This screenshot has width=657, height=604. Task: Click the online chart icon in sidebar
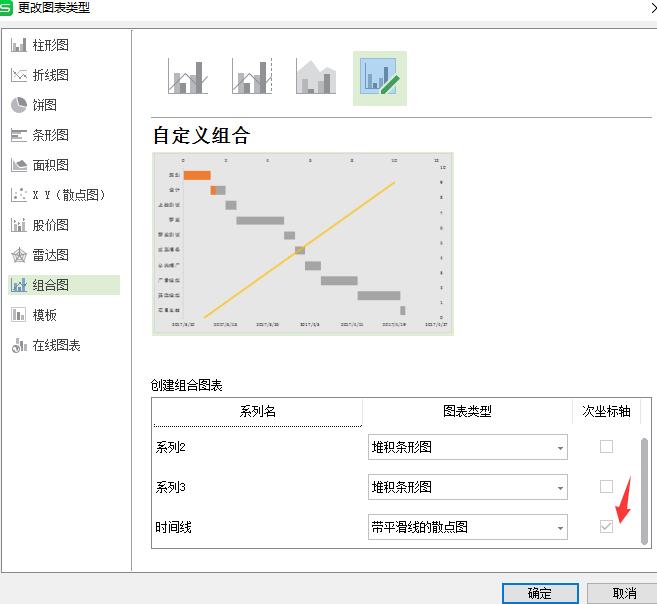pos(19,345)
